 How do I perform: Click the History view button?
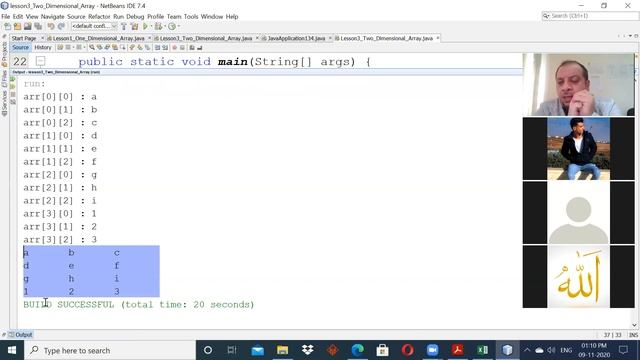click(43, 48)
